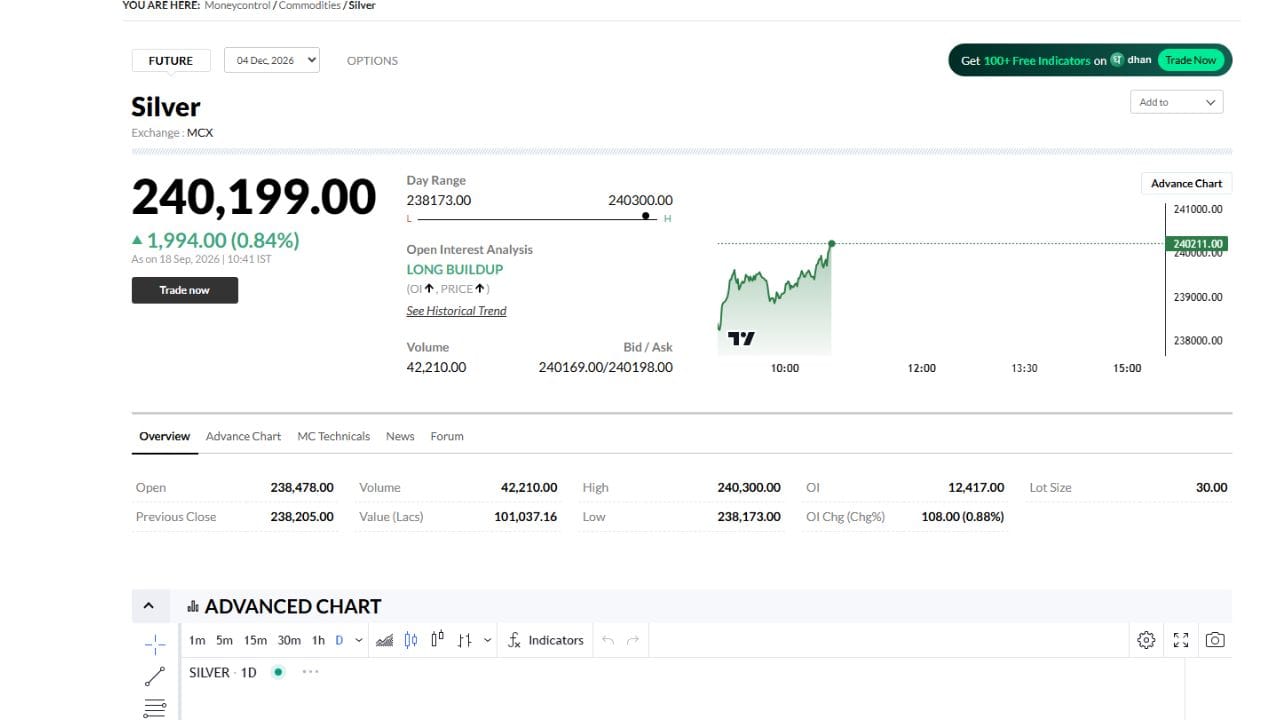
Task: Click the OI value 12,417.00
Action: pos(976,487)
